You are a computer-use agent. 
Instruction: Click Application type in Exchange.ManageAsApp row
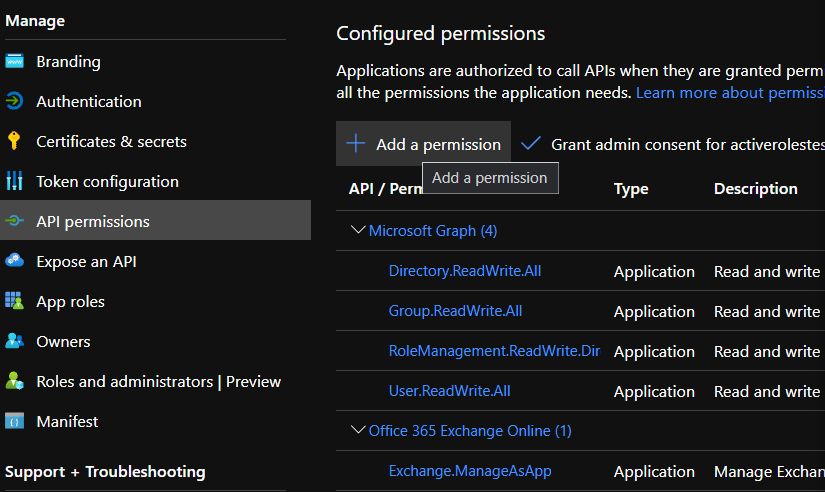tap(654, 471)
